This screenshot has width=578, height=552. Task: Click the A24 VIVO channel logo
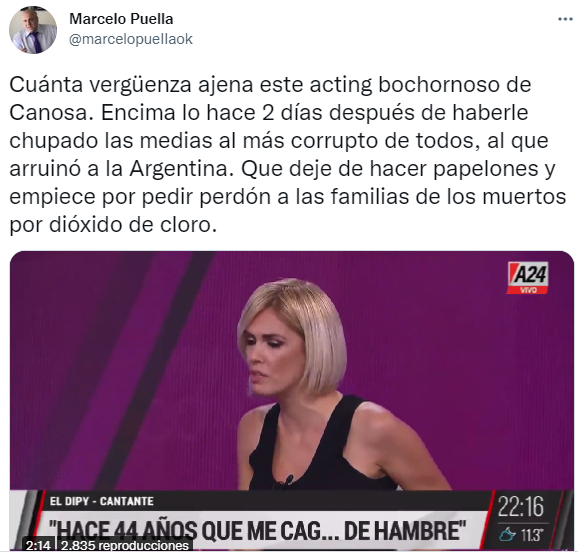coord(528,278)
